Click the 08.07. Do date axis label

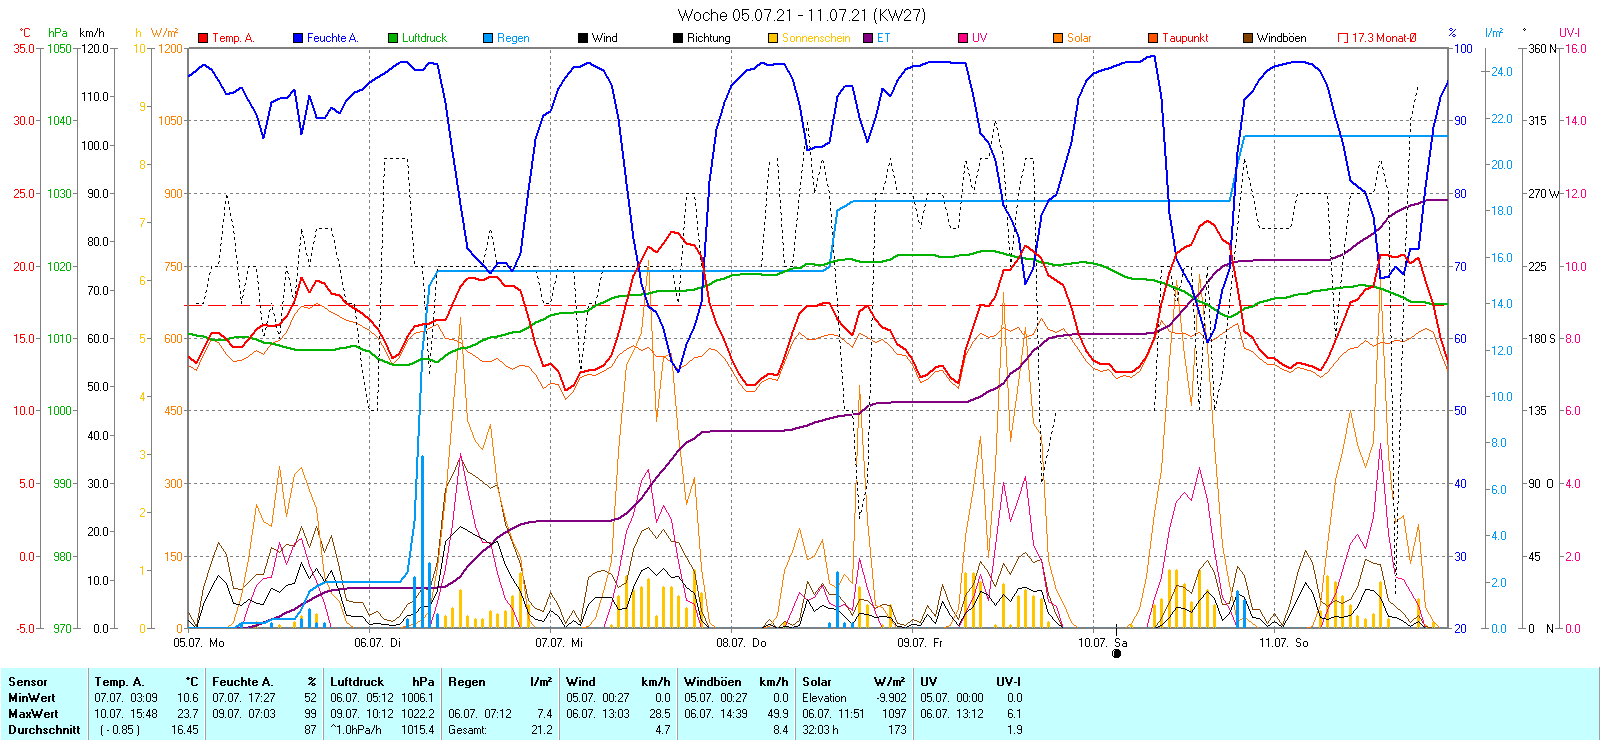(x=741, y=643)
